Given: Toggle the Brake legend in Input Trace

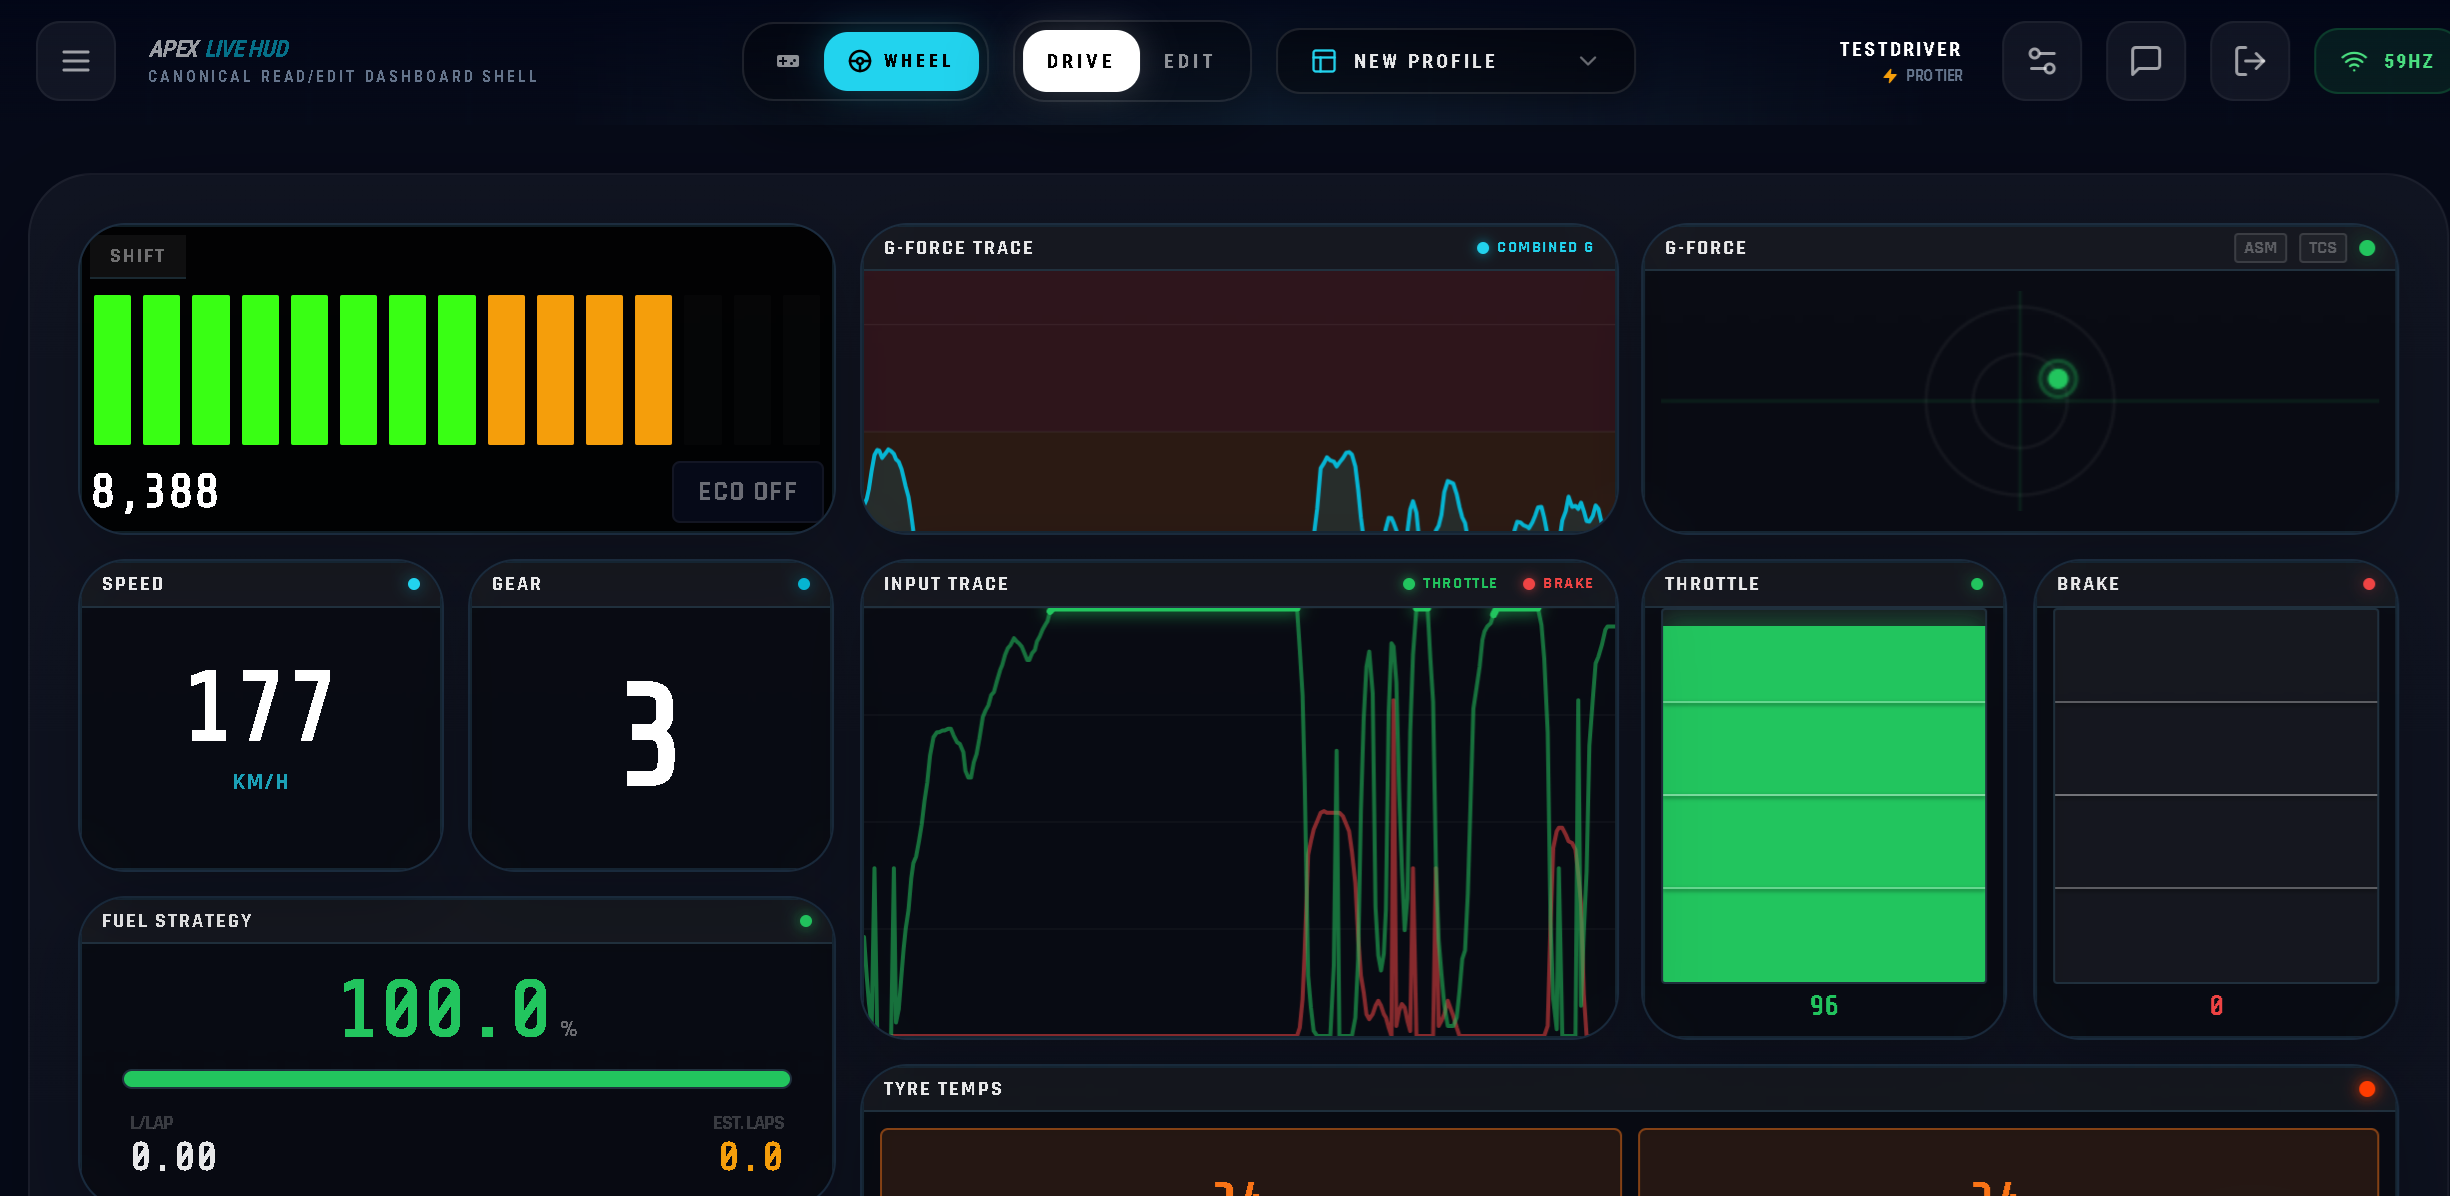Looking at the screenshot, I should 1557,584.
